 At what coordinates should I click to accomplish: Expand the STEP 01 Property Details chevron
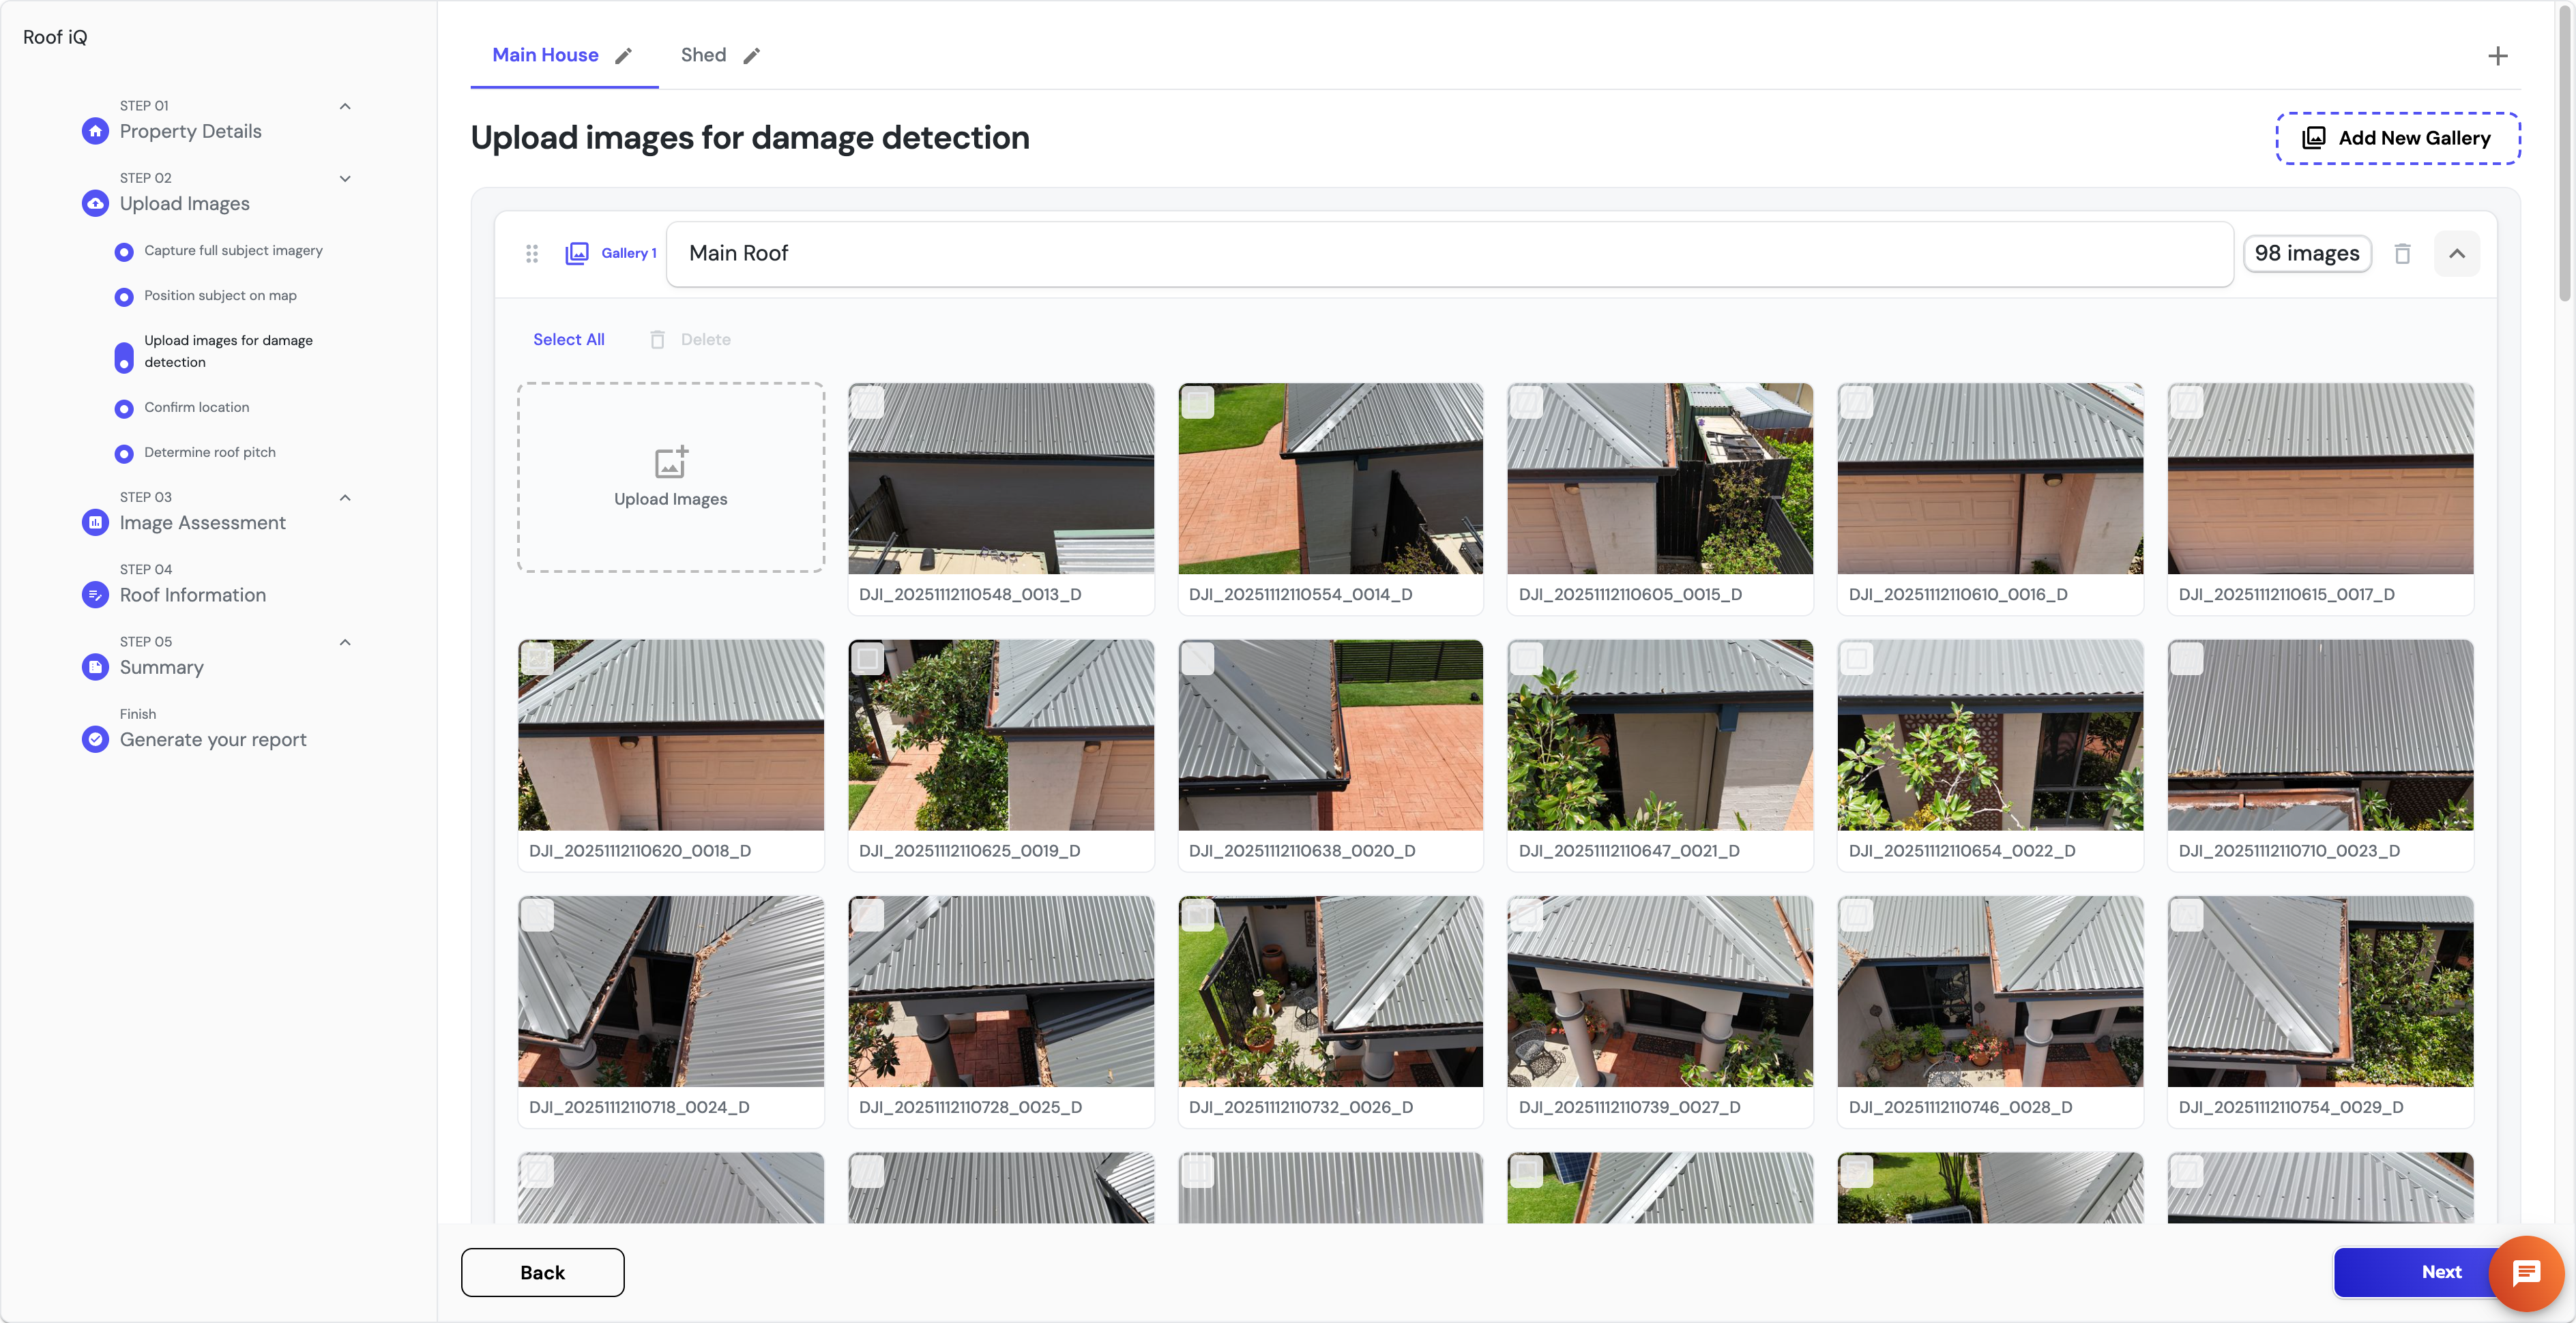[345, 106]
